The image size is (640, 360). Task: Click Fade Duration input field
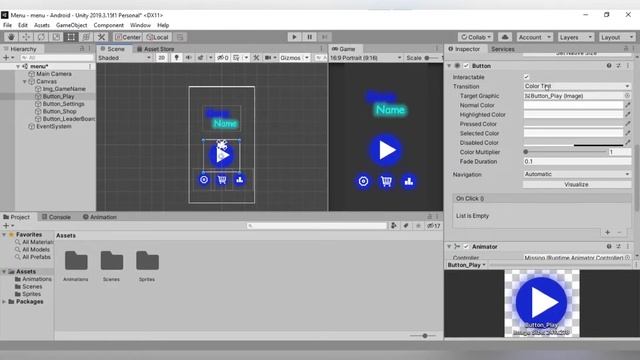click(x=577, y=162)
